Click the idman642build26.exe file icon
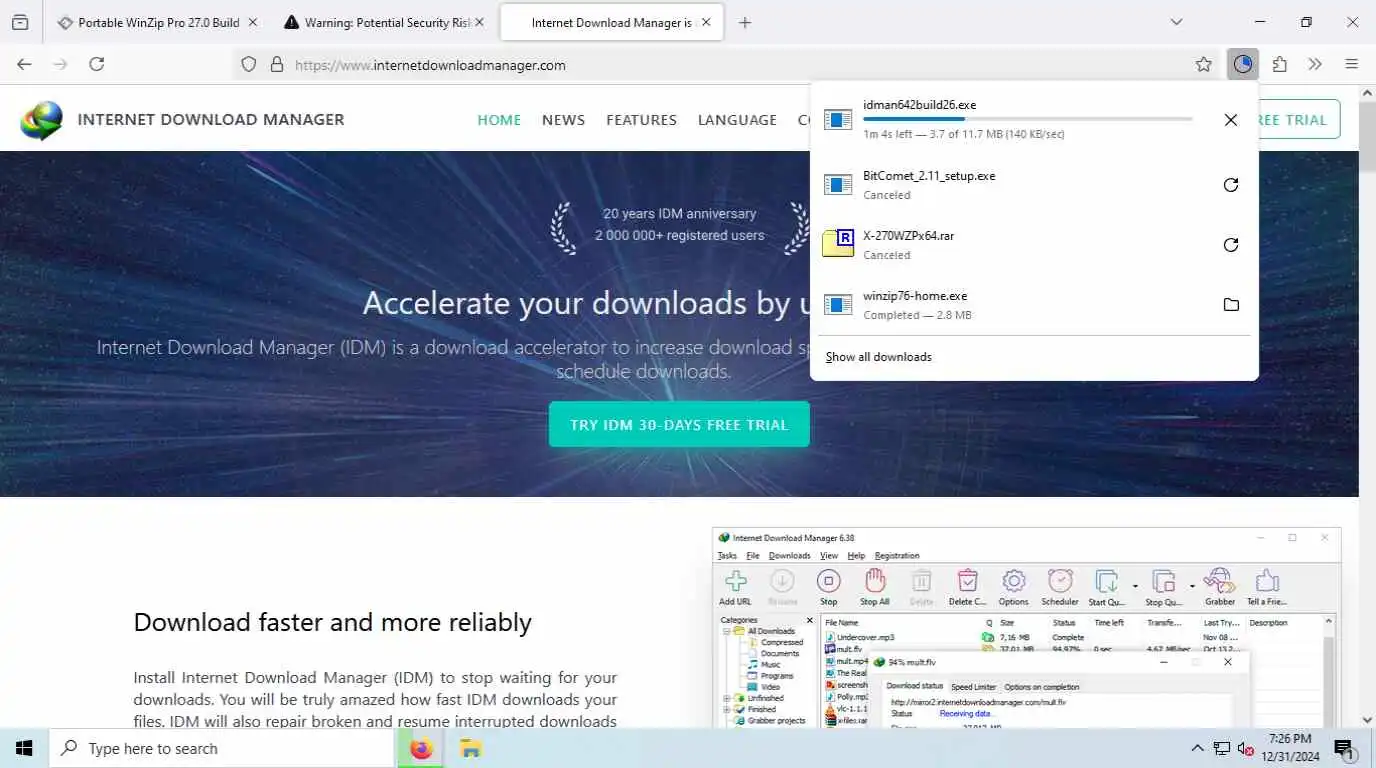The image size is (1376, 768). click(x=838, y=120)
